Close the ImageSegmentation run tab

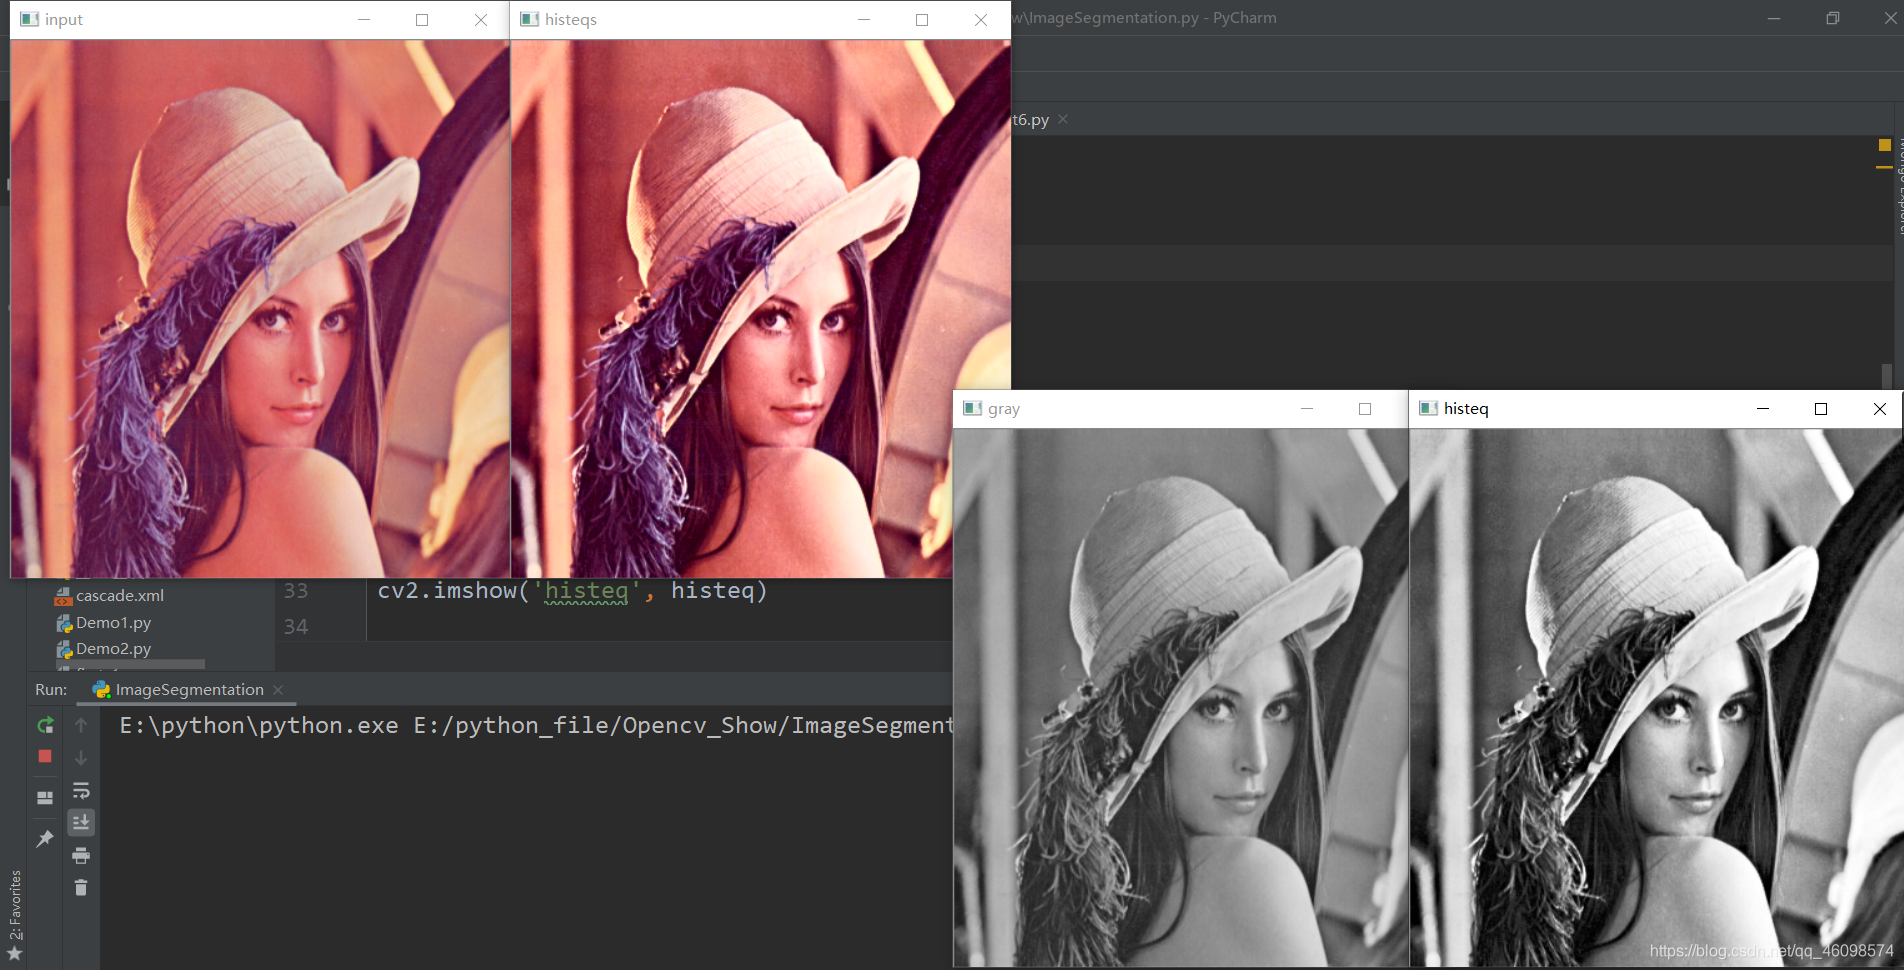[278, 690]
